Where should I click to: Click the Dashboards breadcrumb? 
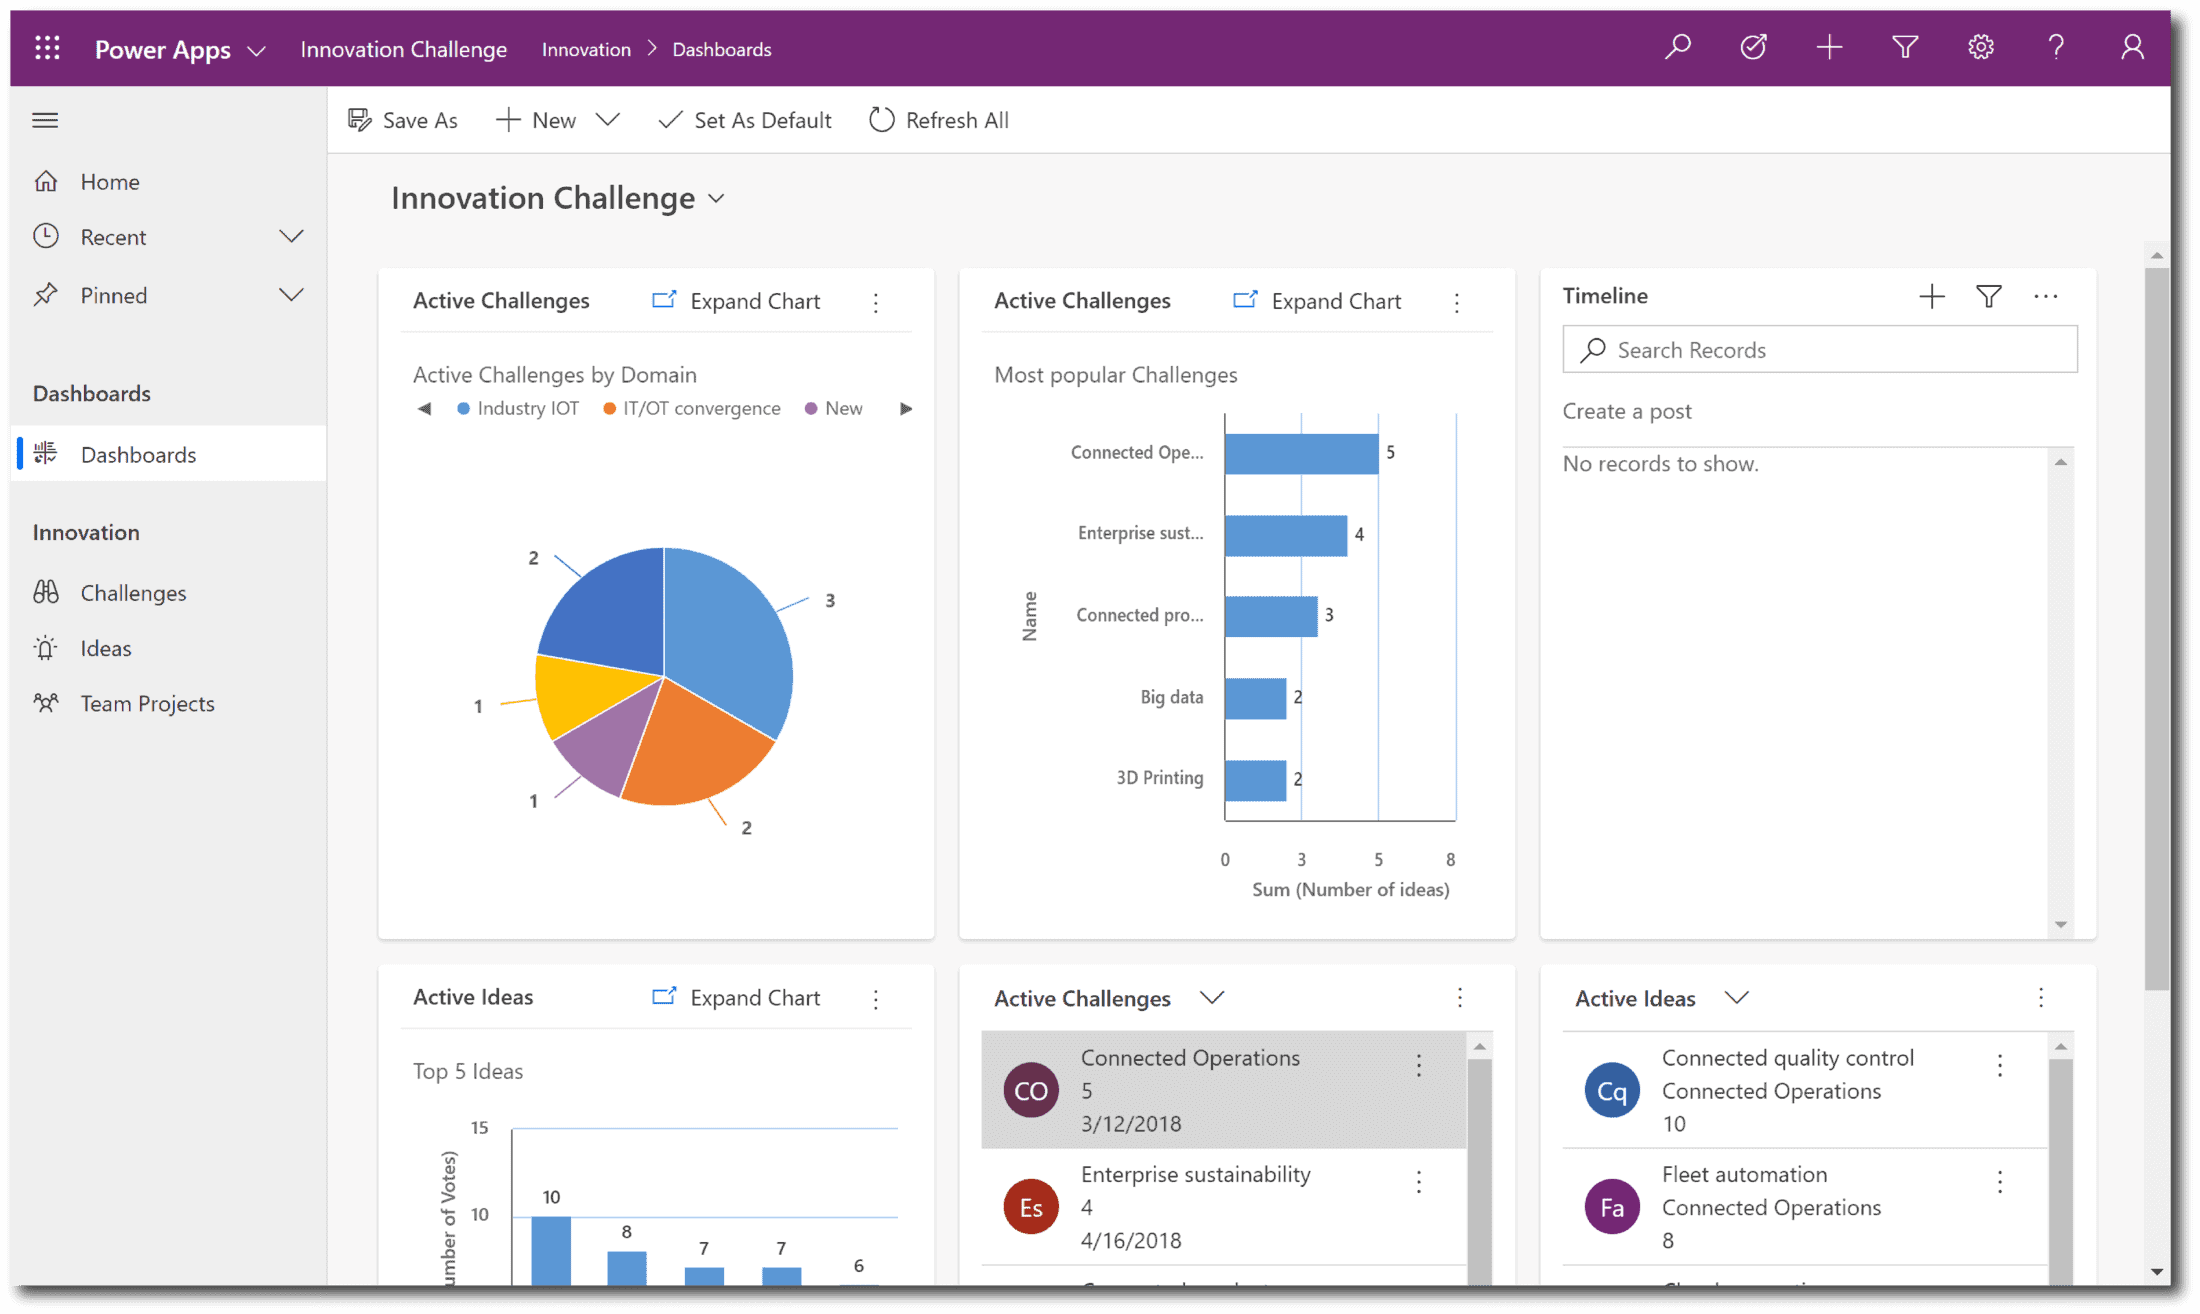[x=721, y=49]
